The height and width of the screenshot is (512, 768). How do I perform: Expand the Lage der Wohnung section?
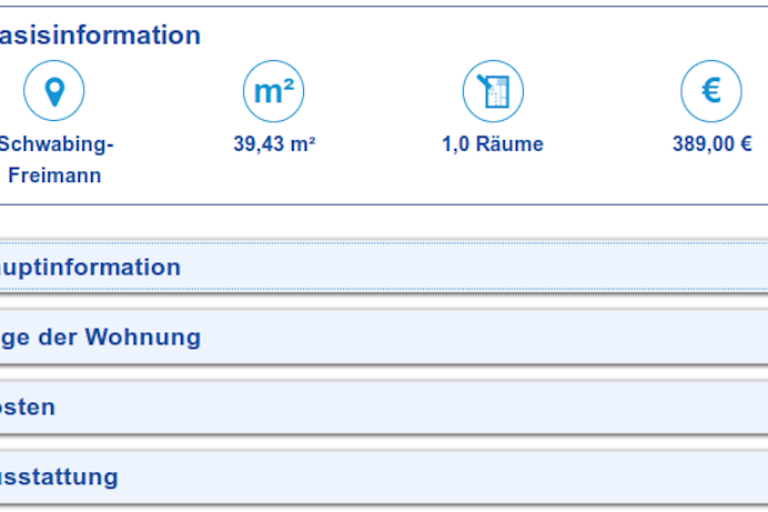pyautogui.click(x=100, y=337)
